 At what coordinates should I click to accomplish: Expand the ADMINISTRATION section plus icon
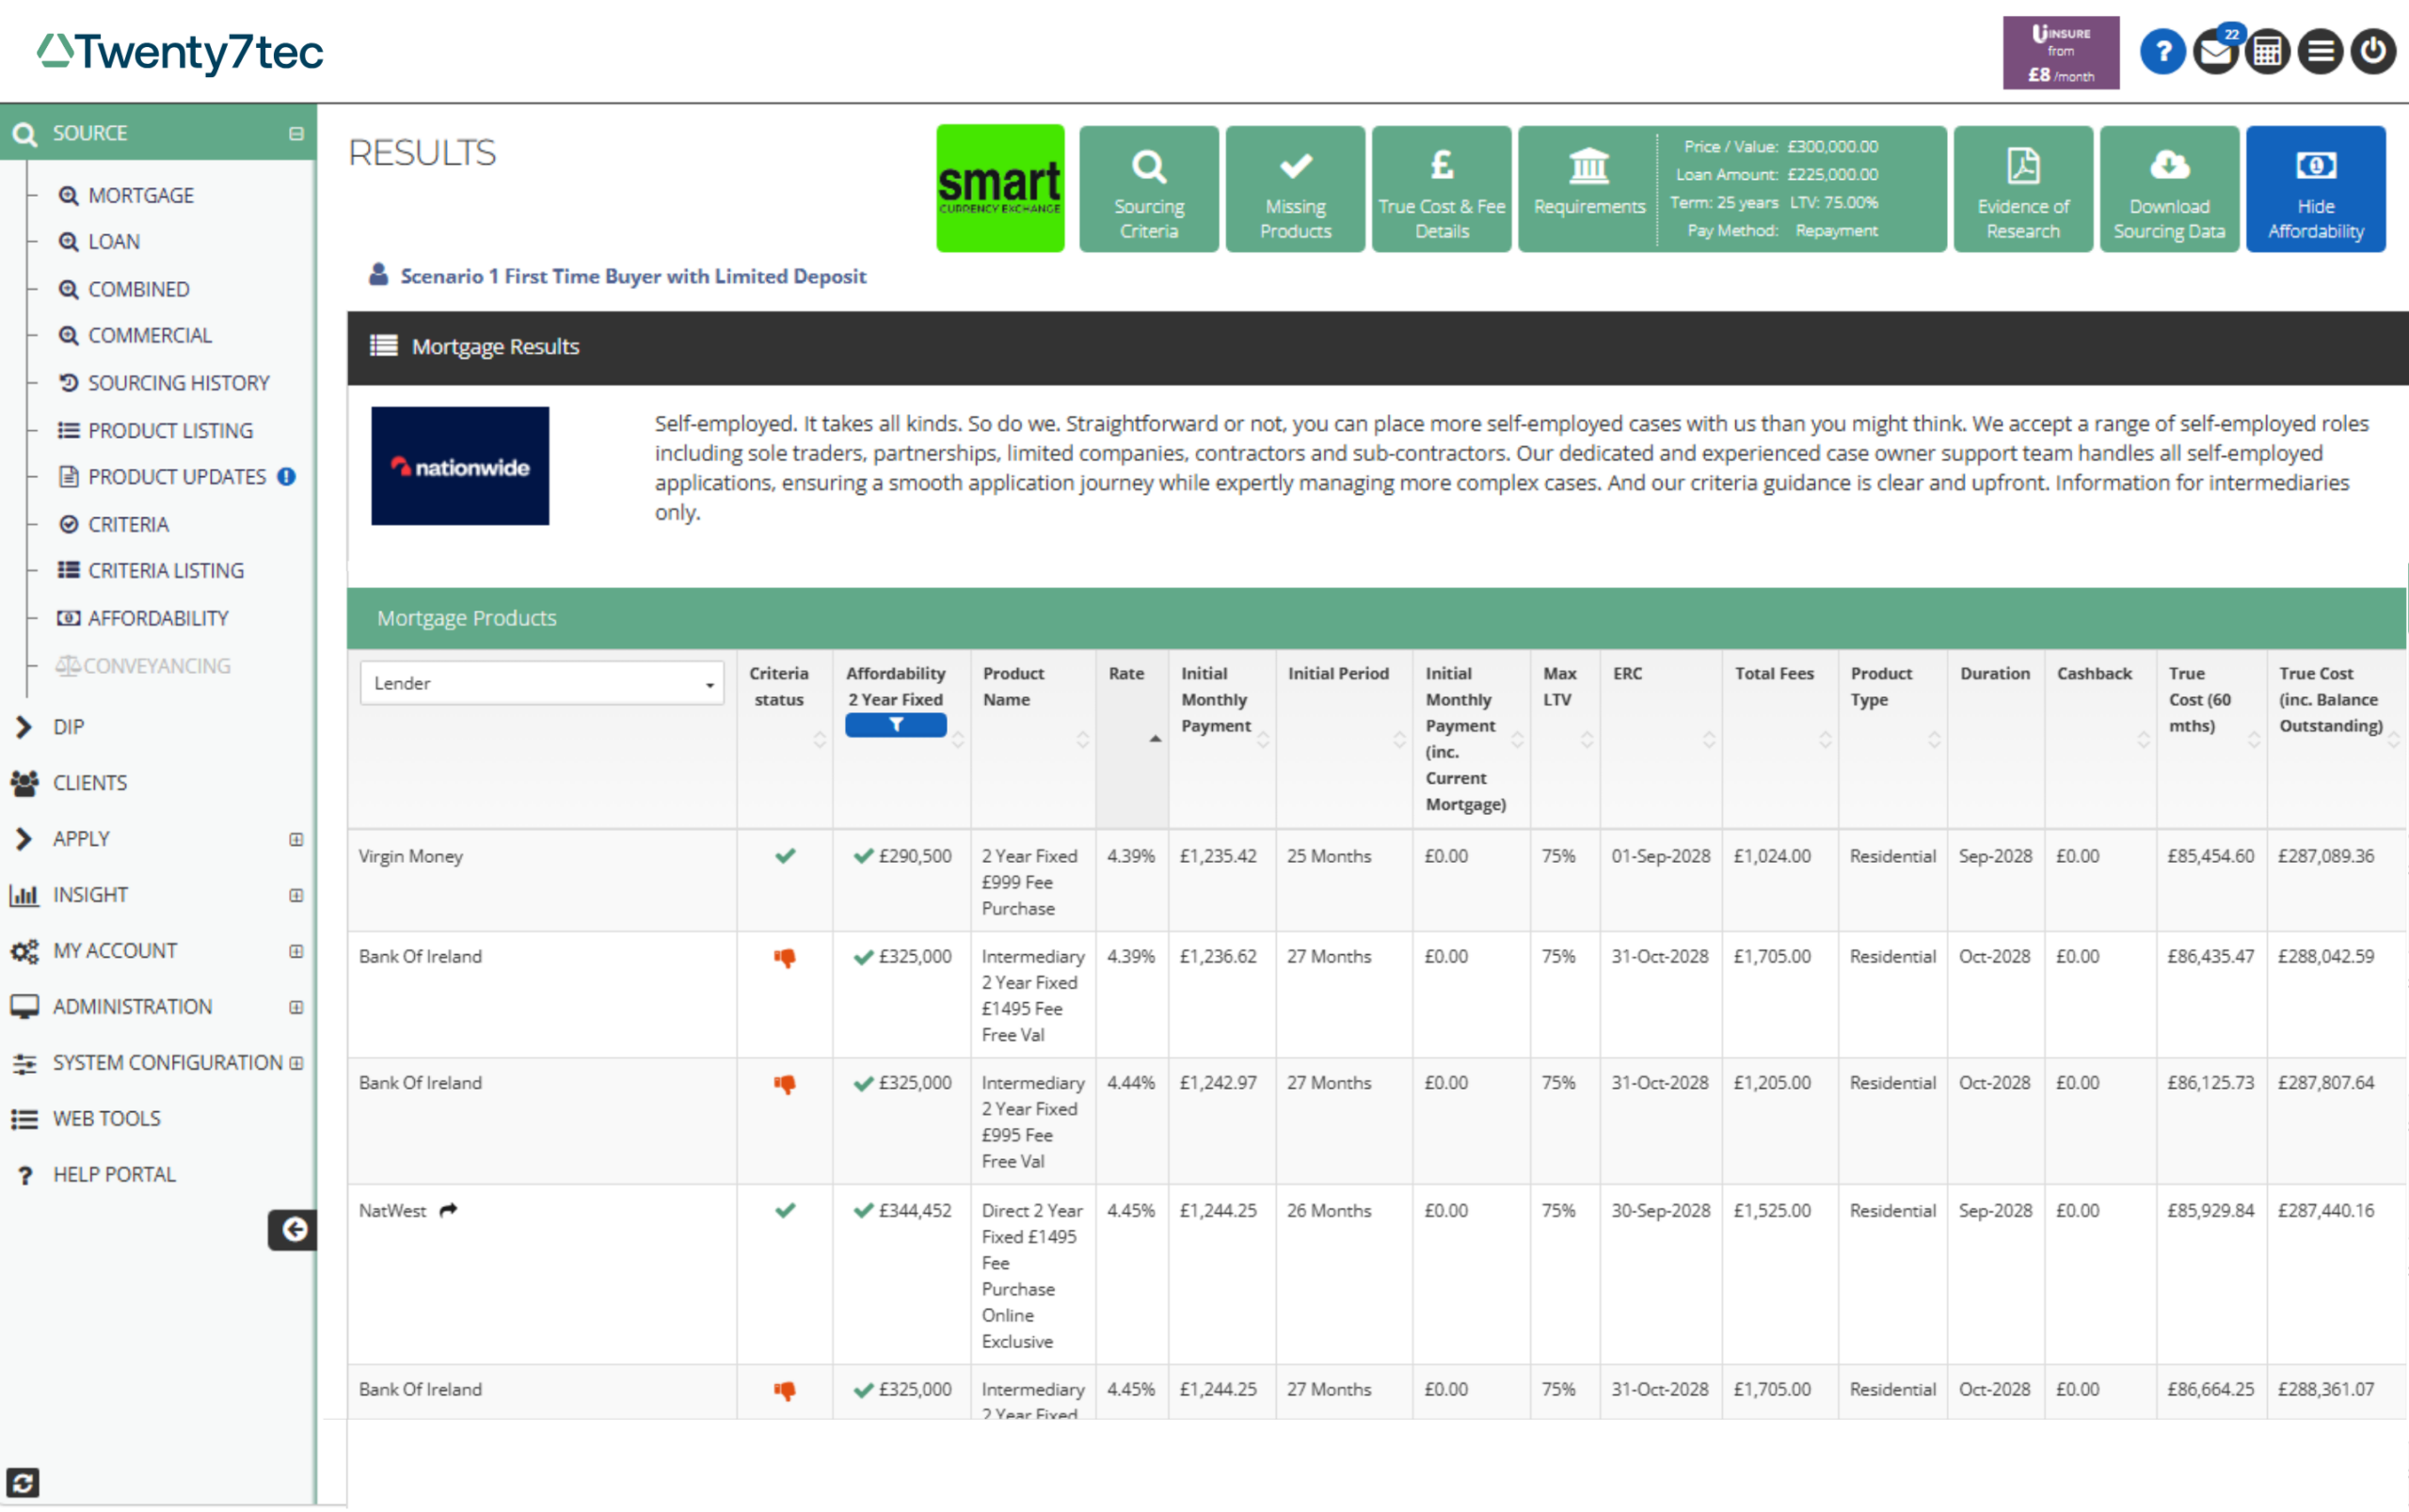click(x=296, y=1007)
